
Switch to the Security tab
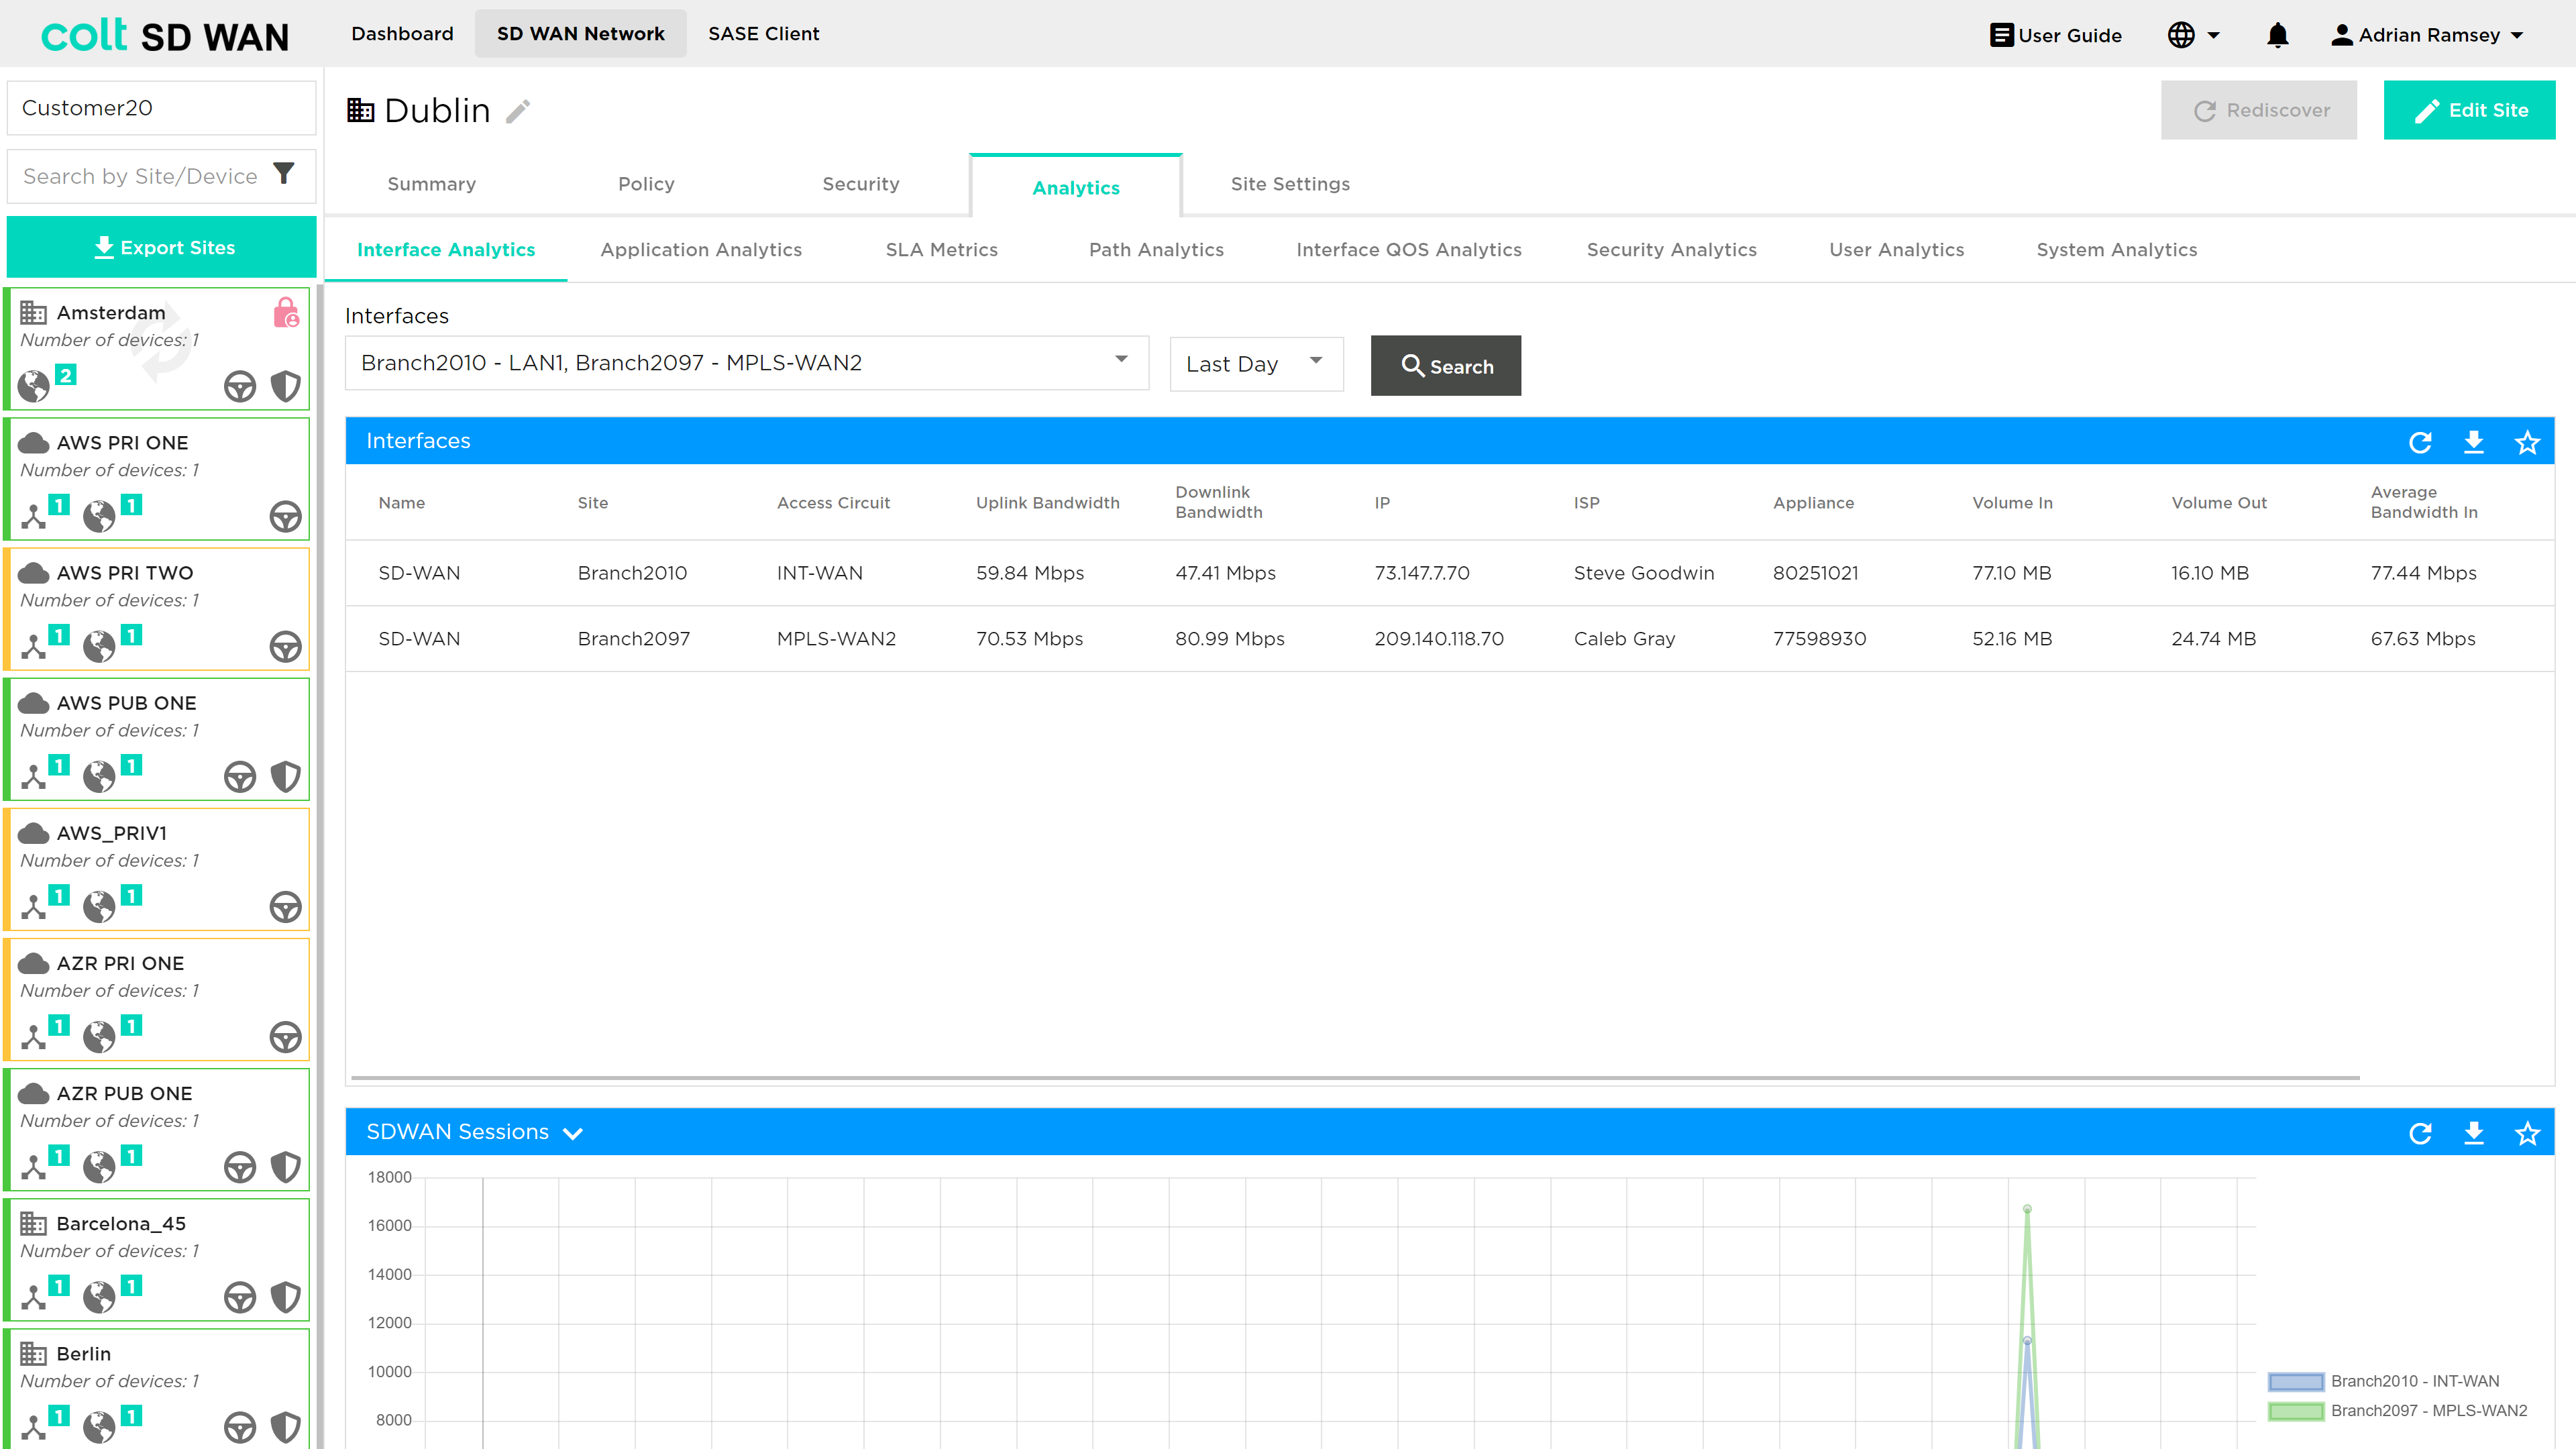[x=861, y=184]
